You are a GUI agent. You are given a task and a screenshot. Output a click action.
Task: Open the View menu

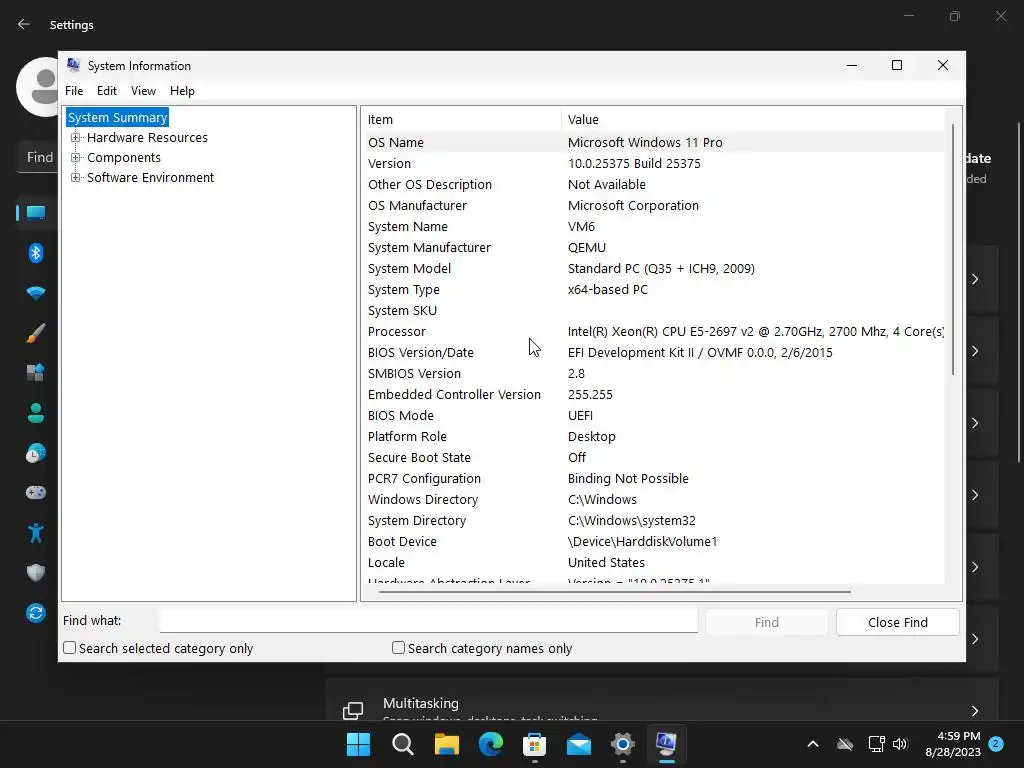coord(143,91)
